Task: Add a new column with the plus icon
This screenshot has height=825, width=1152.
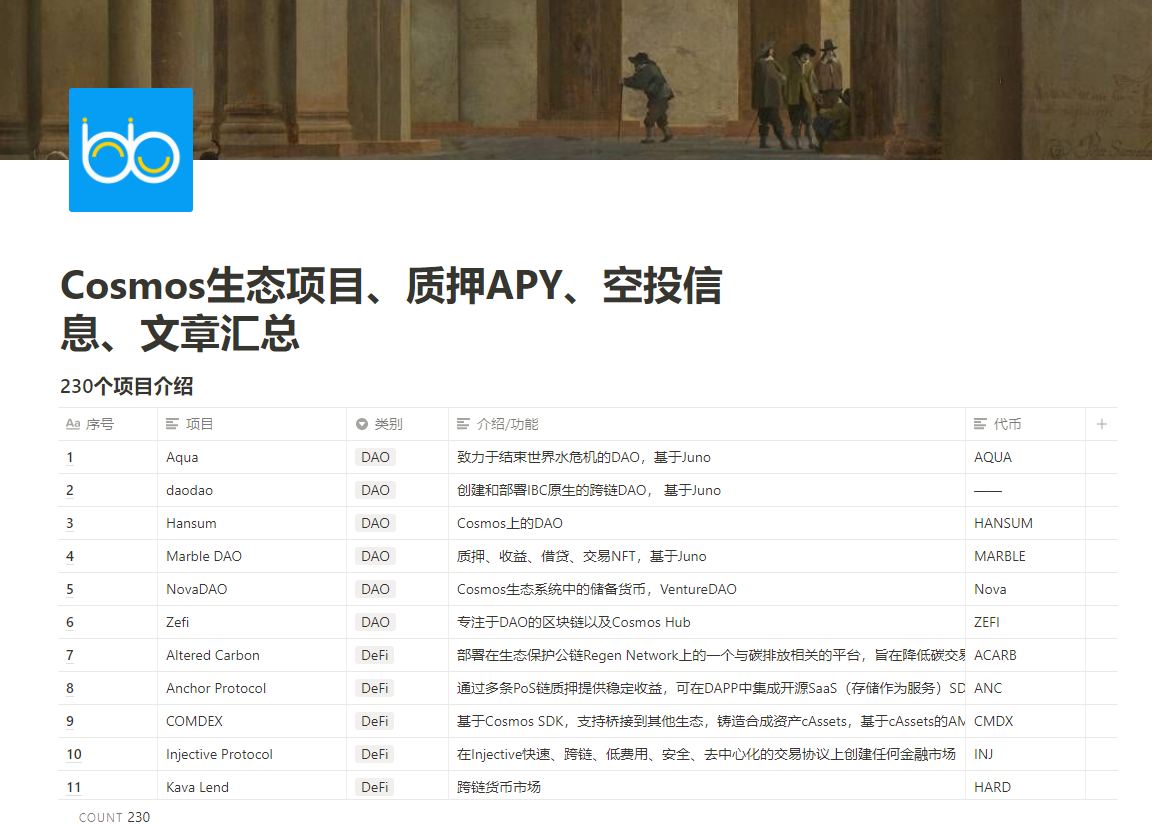Action: click(x=1101, y=424)
